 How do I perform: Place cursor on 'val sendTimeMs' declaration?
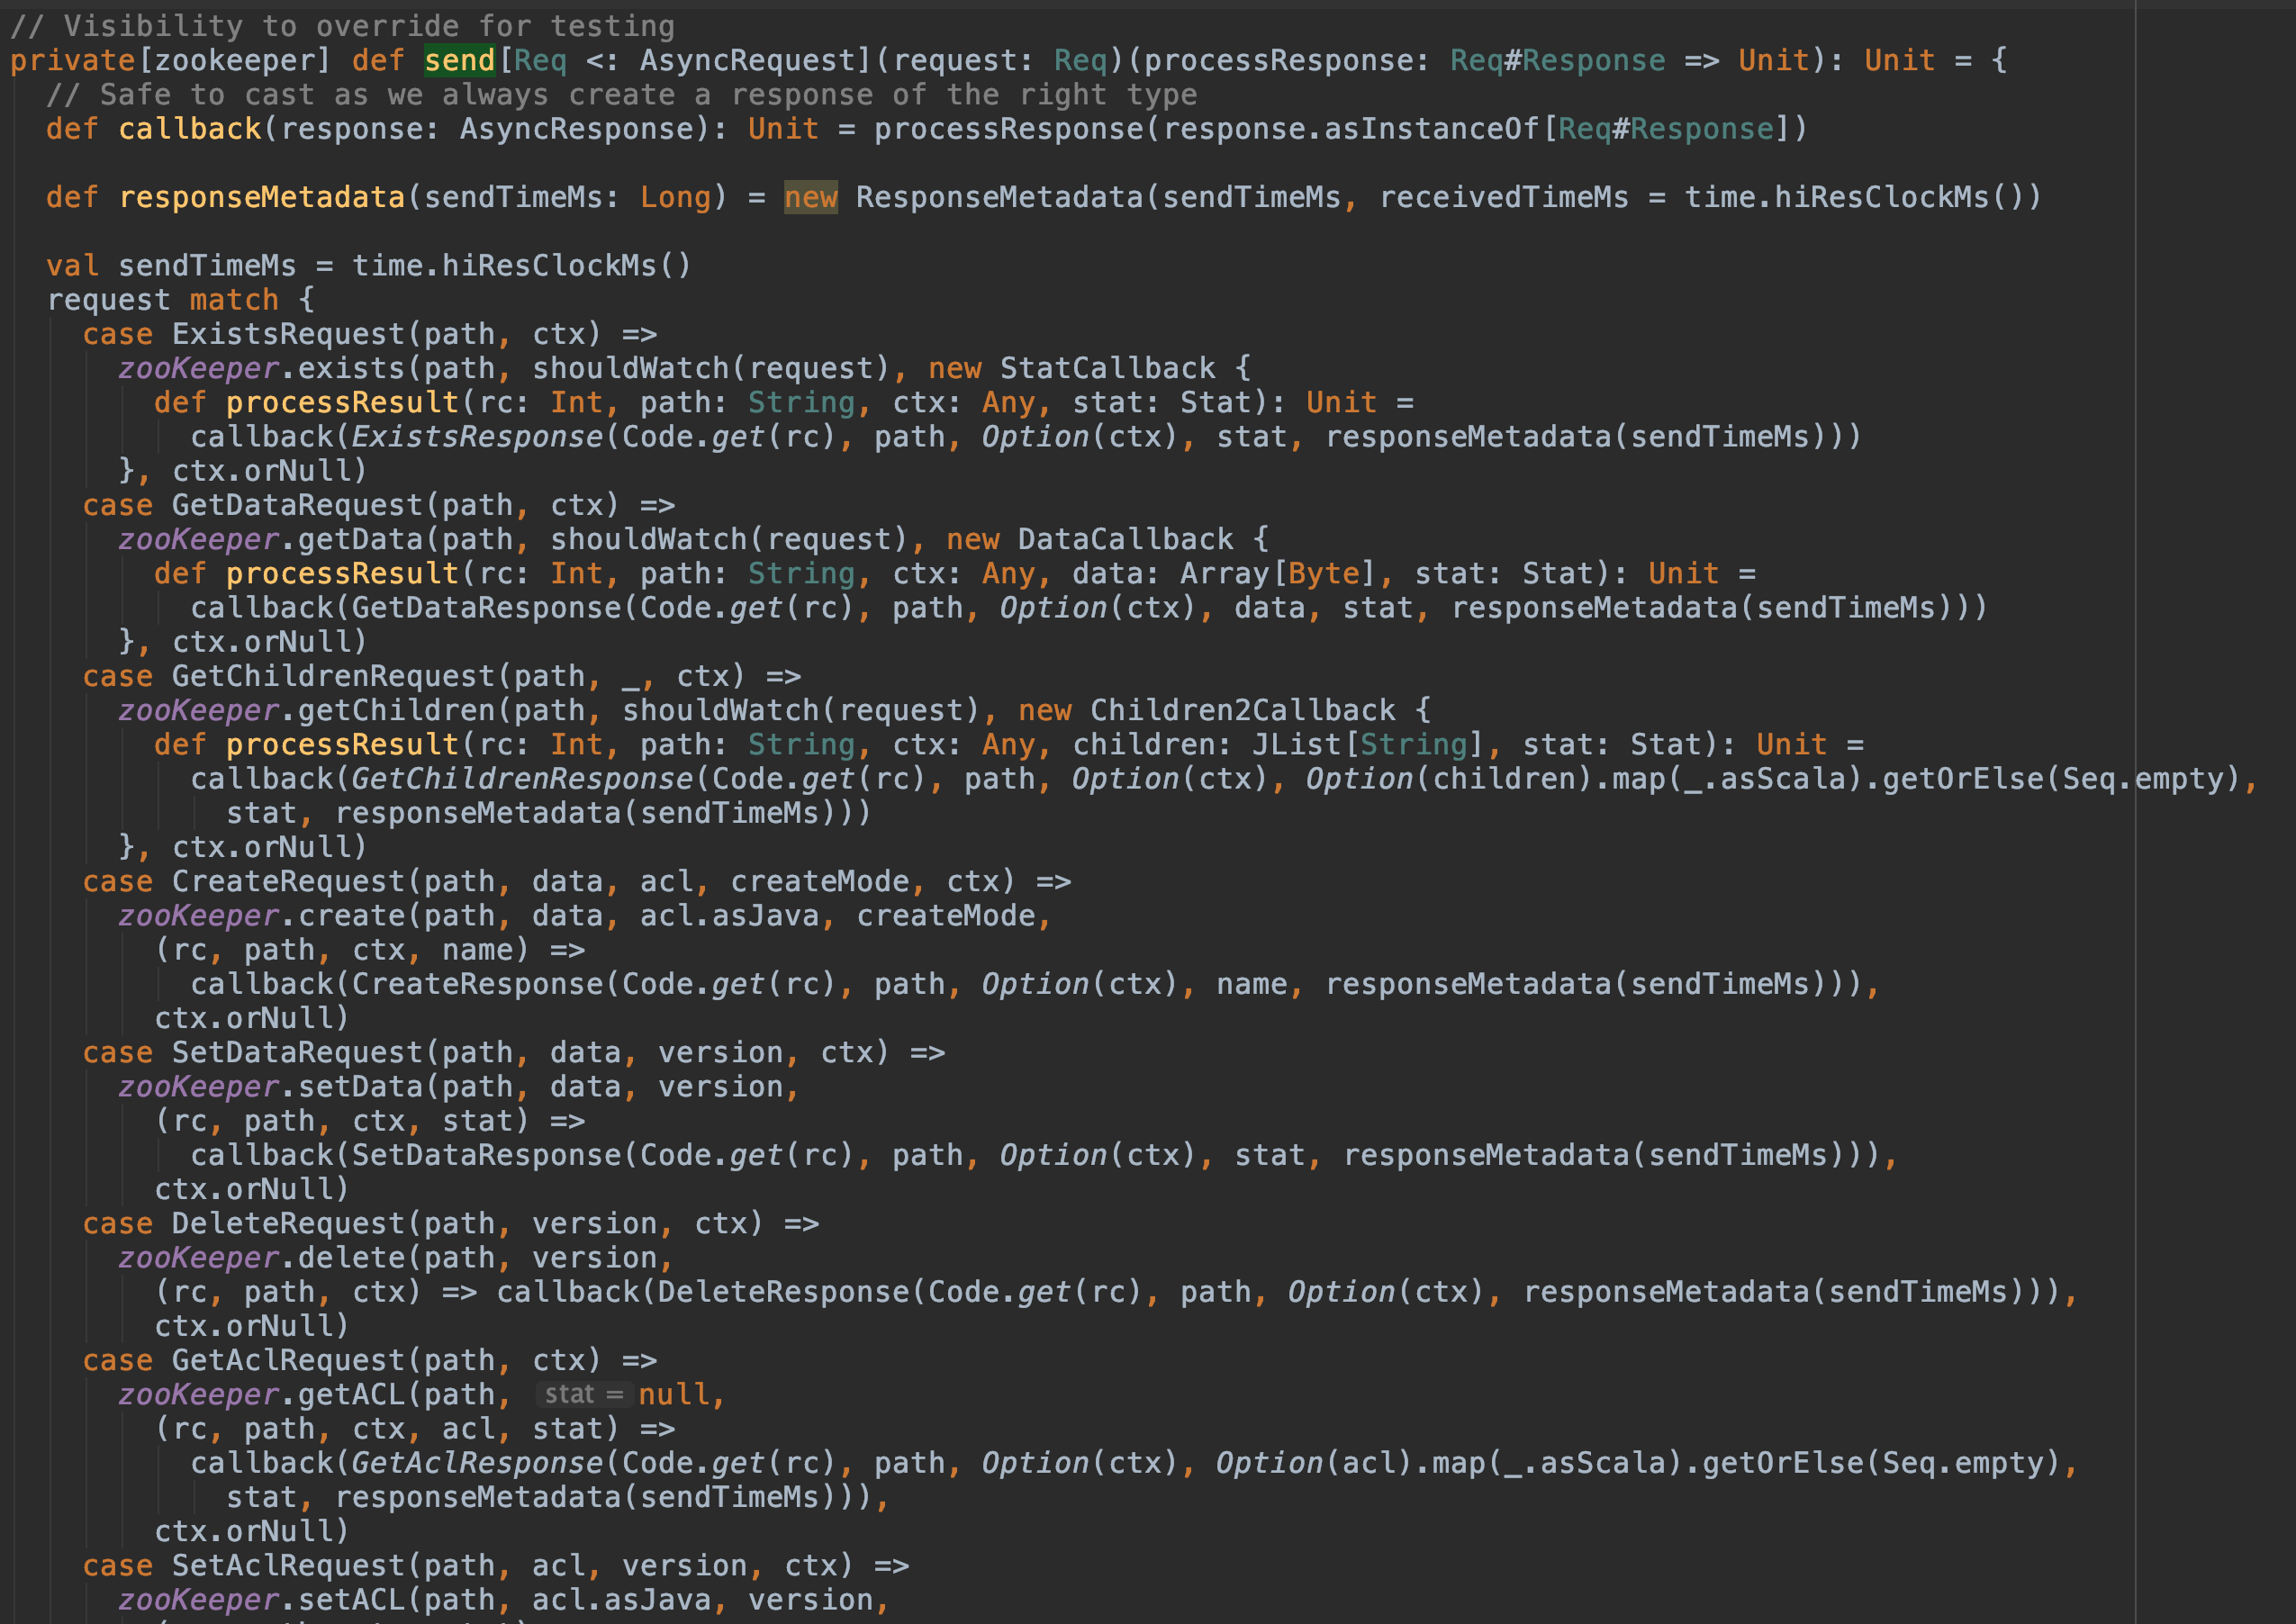(x=207, y=266)
